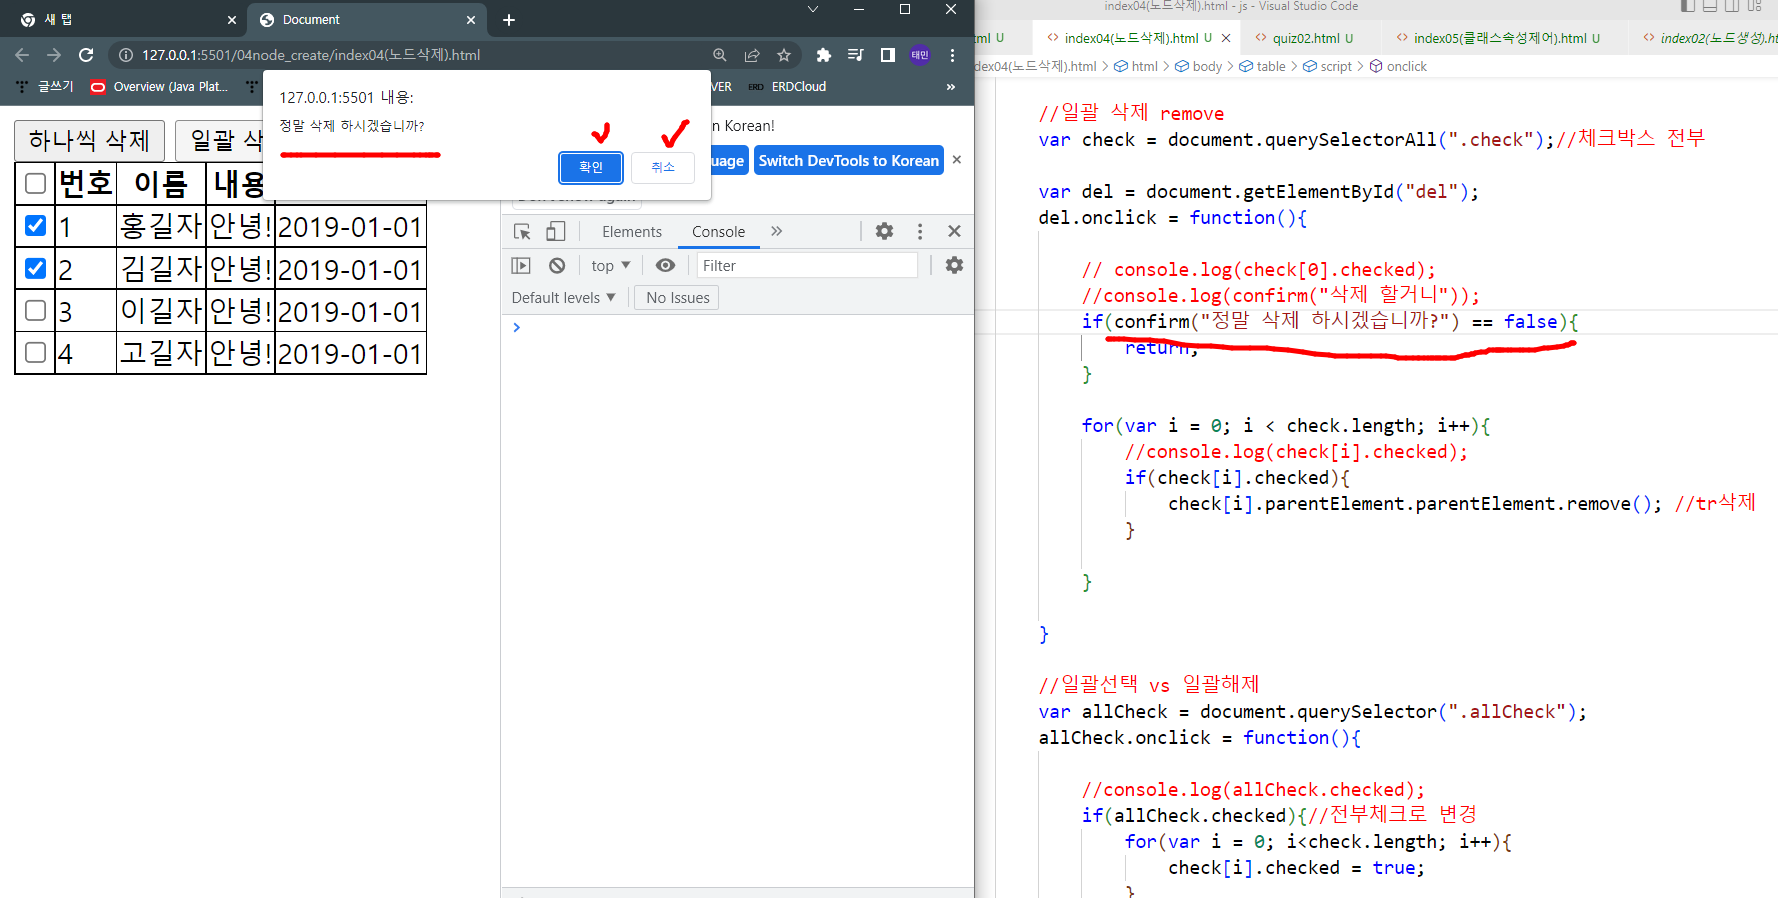
Task: Click the share page icon in address bar
Action: [x=752, y=55]
